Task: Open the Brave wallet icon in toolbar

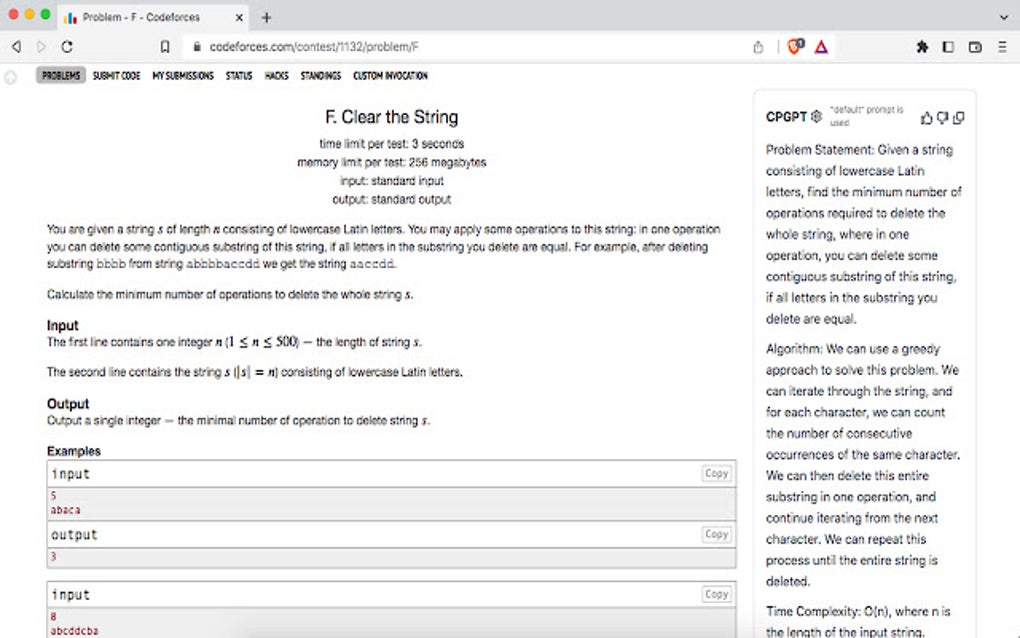Action: (974, 47)
